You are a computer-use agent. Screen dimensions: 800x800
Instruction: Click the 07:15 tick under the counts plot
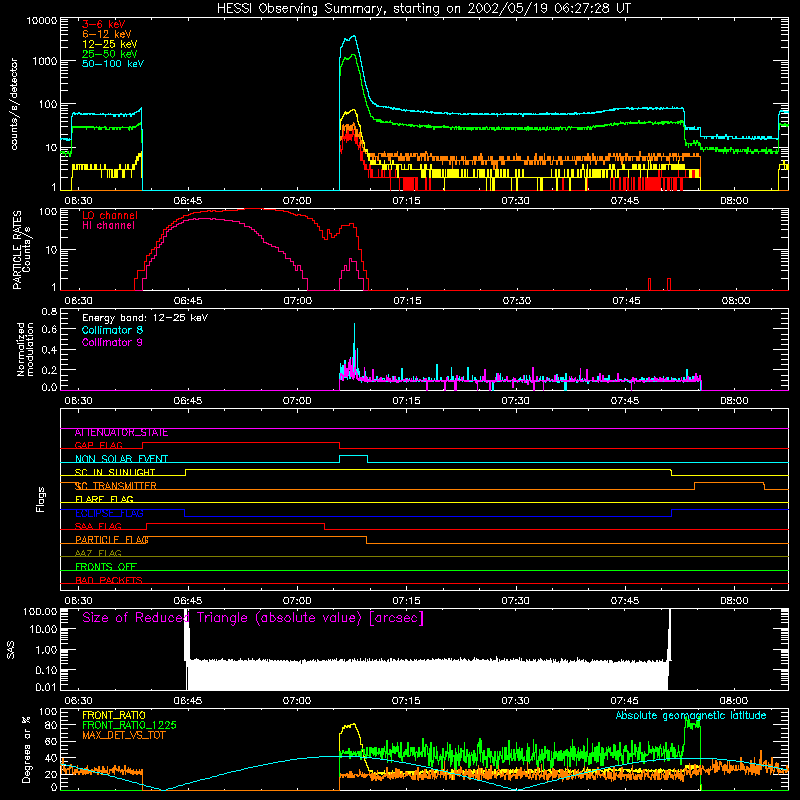406,201
